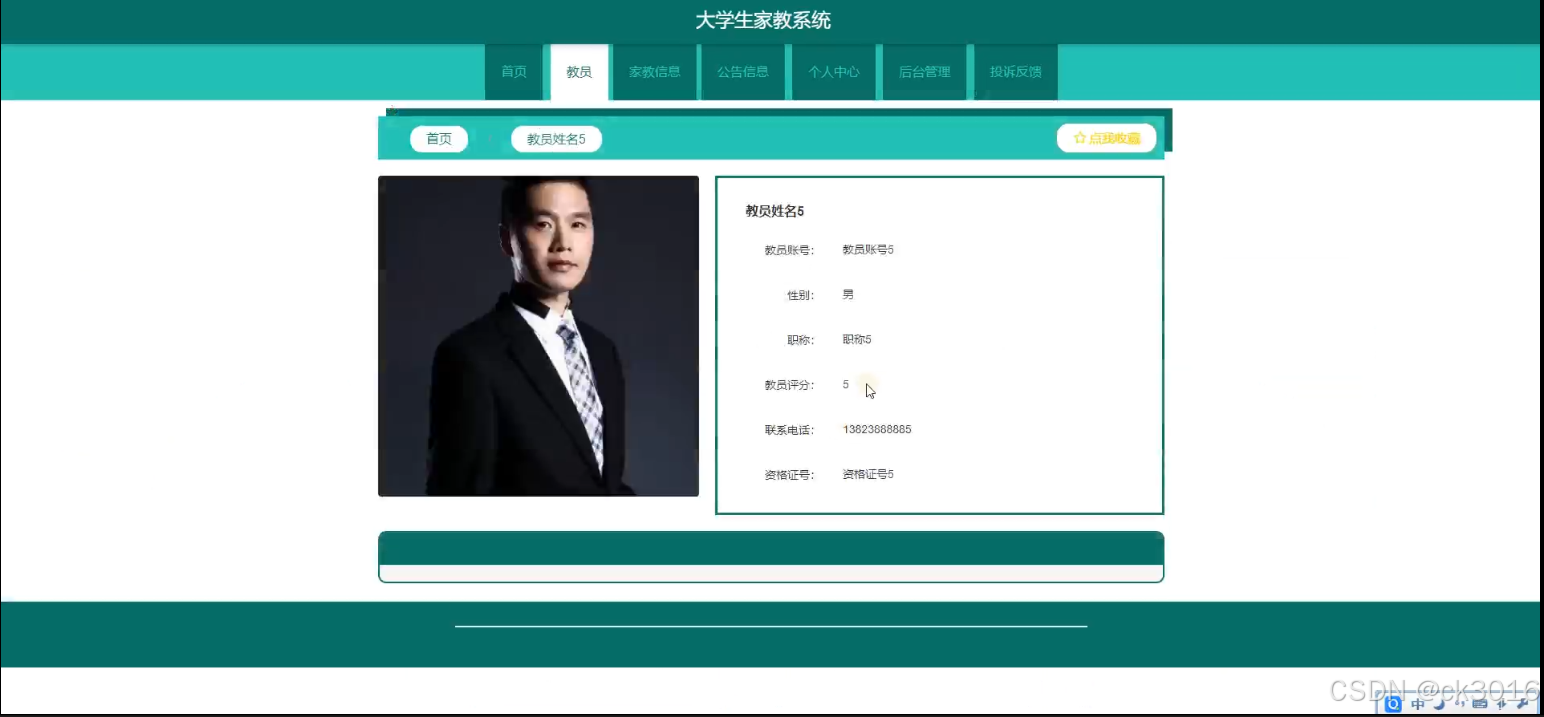Open the 后台管理 tab
Viewport: 1544px width, 717px height.
[x=924, y=72]
